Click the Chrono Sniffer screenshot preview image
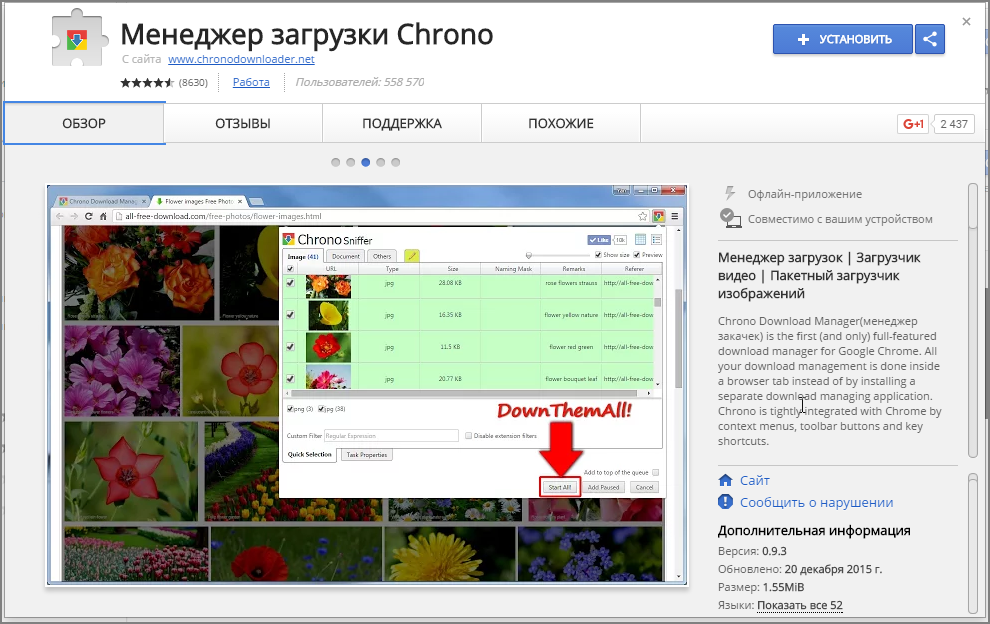990x624 pixels. pyautogui.click(x=367, y=385)
